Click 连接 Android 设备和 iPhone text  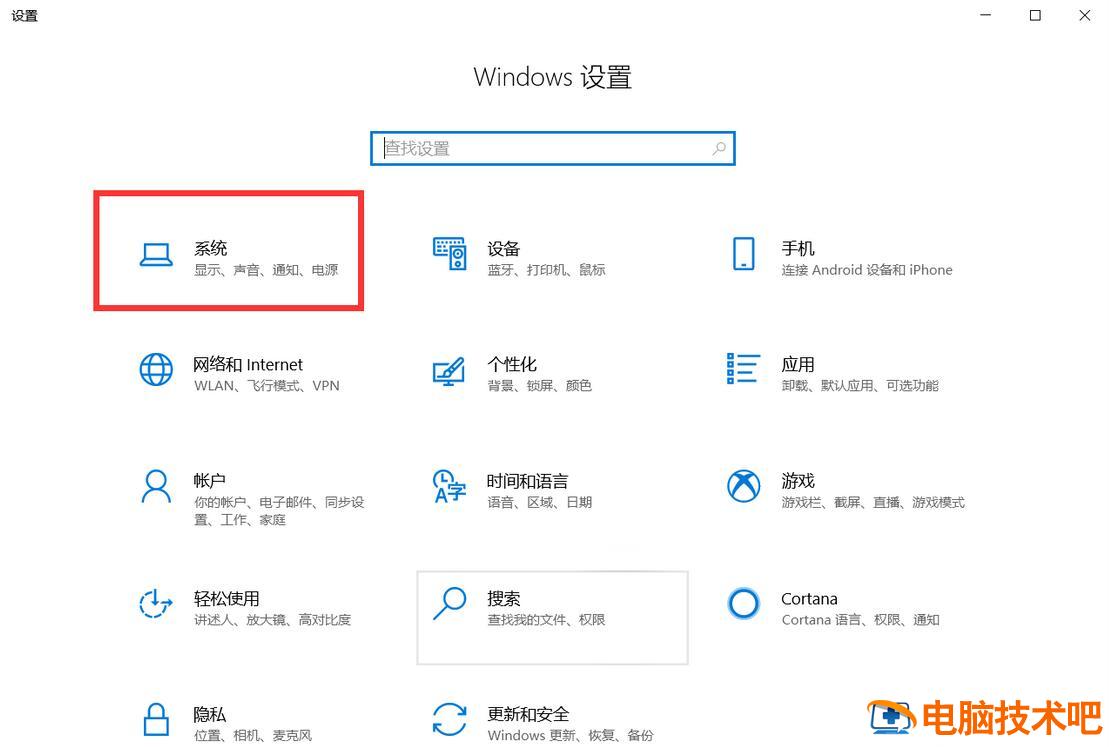pos(867,270)
